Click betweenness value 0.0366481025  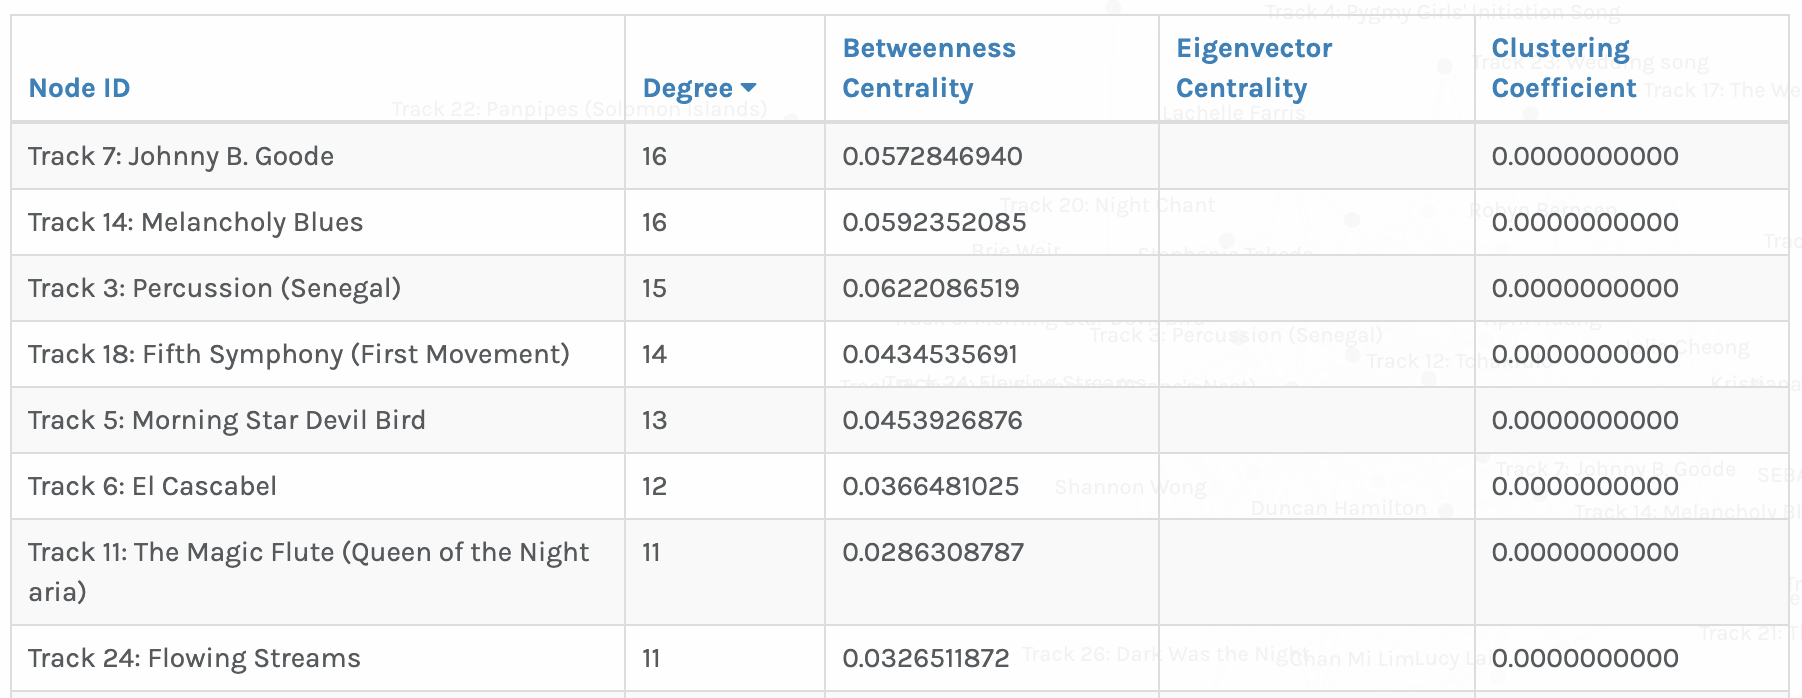point(930,486)
